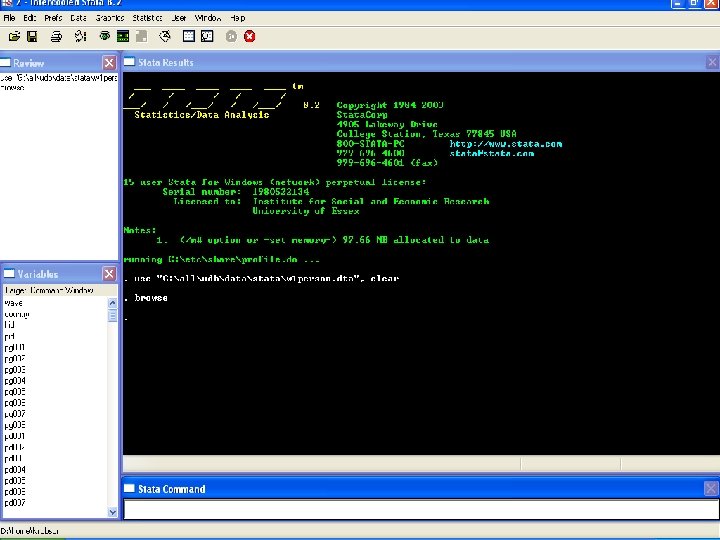Select the 'use' command in Review
This screenshot has width=720, height=540.
[x=59, y=78]
